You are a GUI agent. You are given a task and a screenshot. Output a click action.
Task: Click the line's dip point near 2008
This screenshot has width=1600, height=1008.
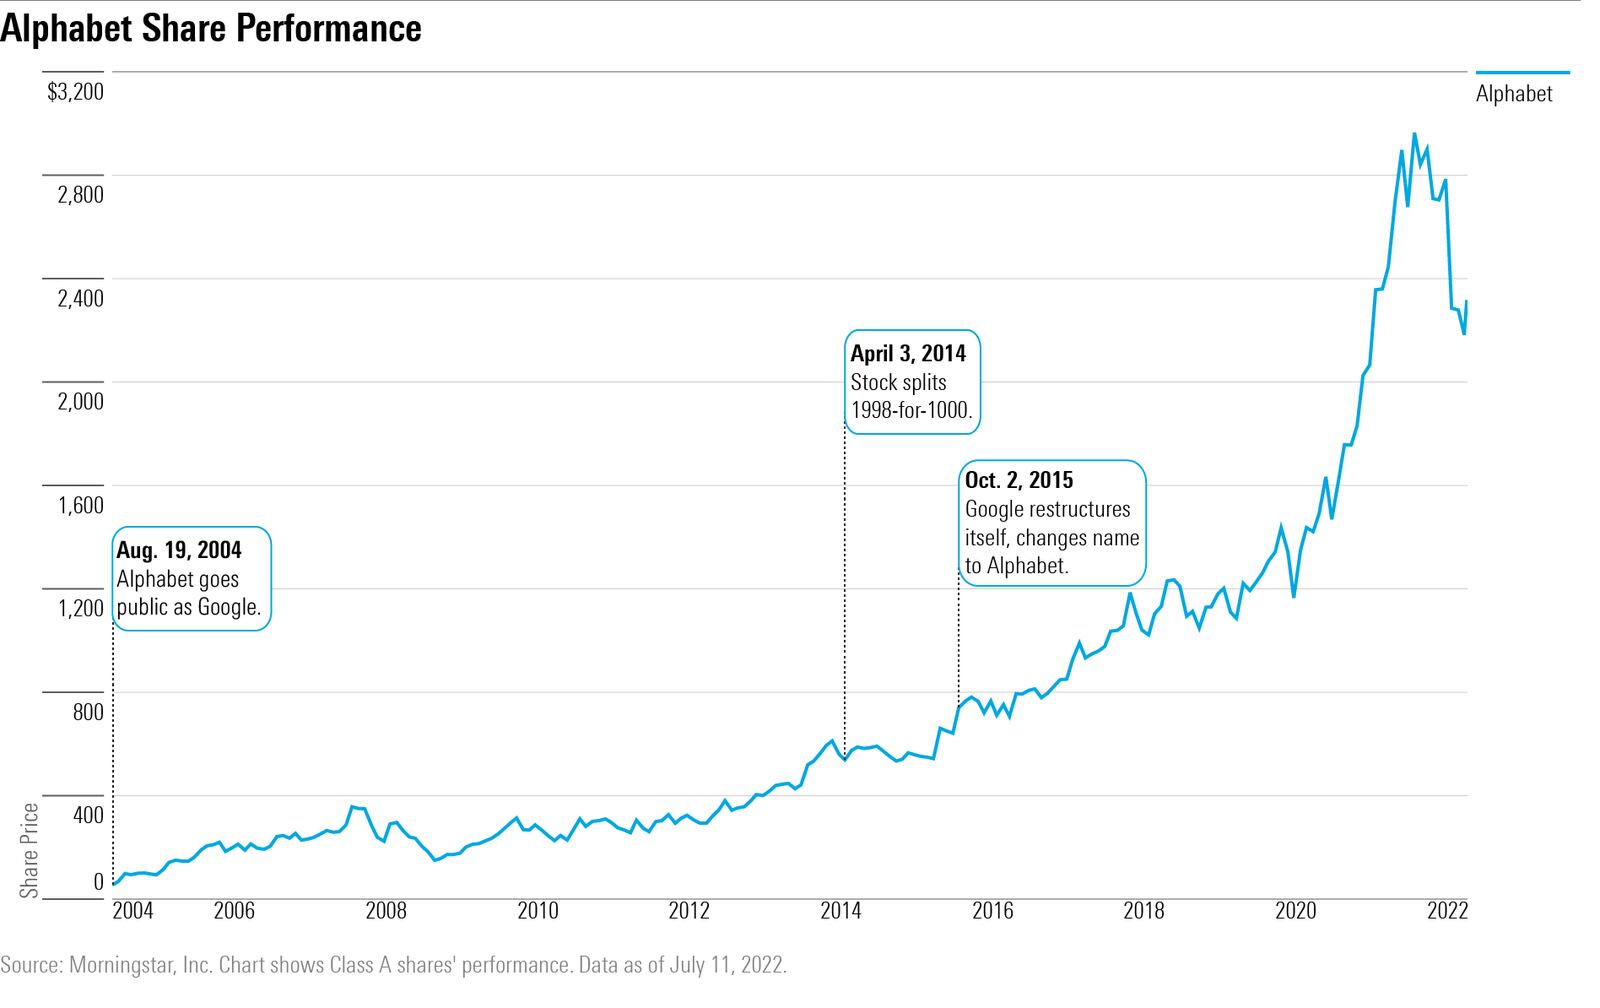coord(437,858)
